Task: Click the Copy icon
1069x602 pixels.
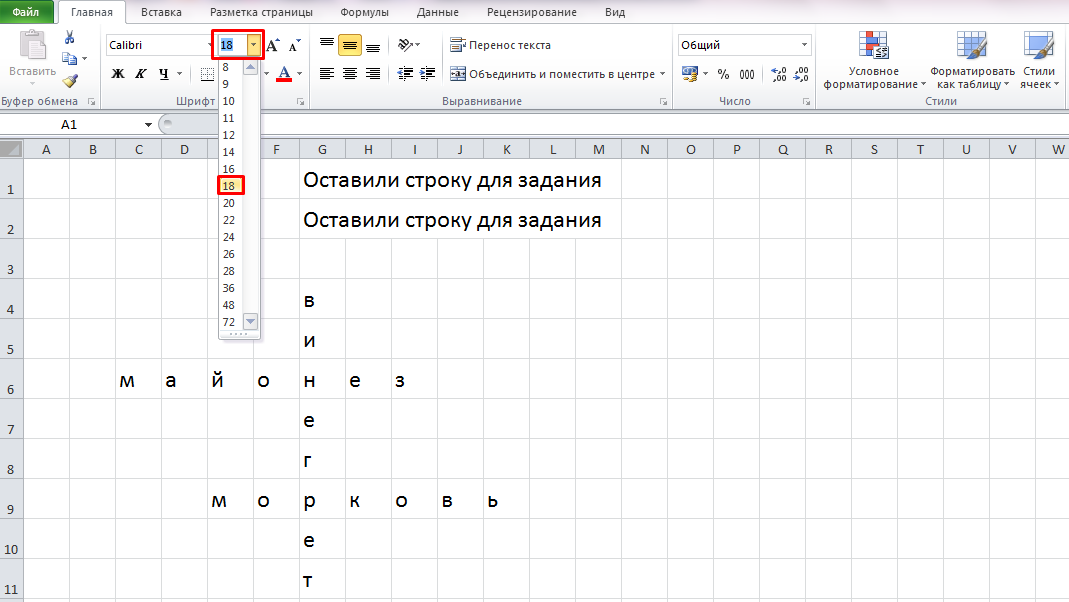Action: [x=70, y=59]
